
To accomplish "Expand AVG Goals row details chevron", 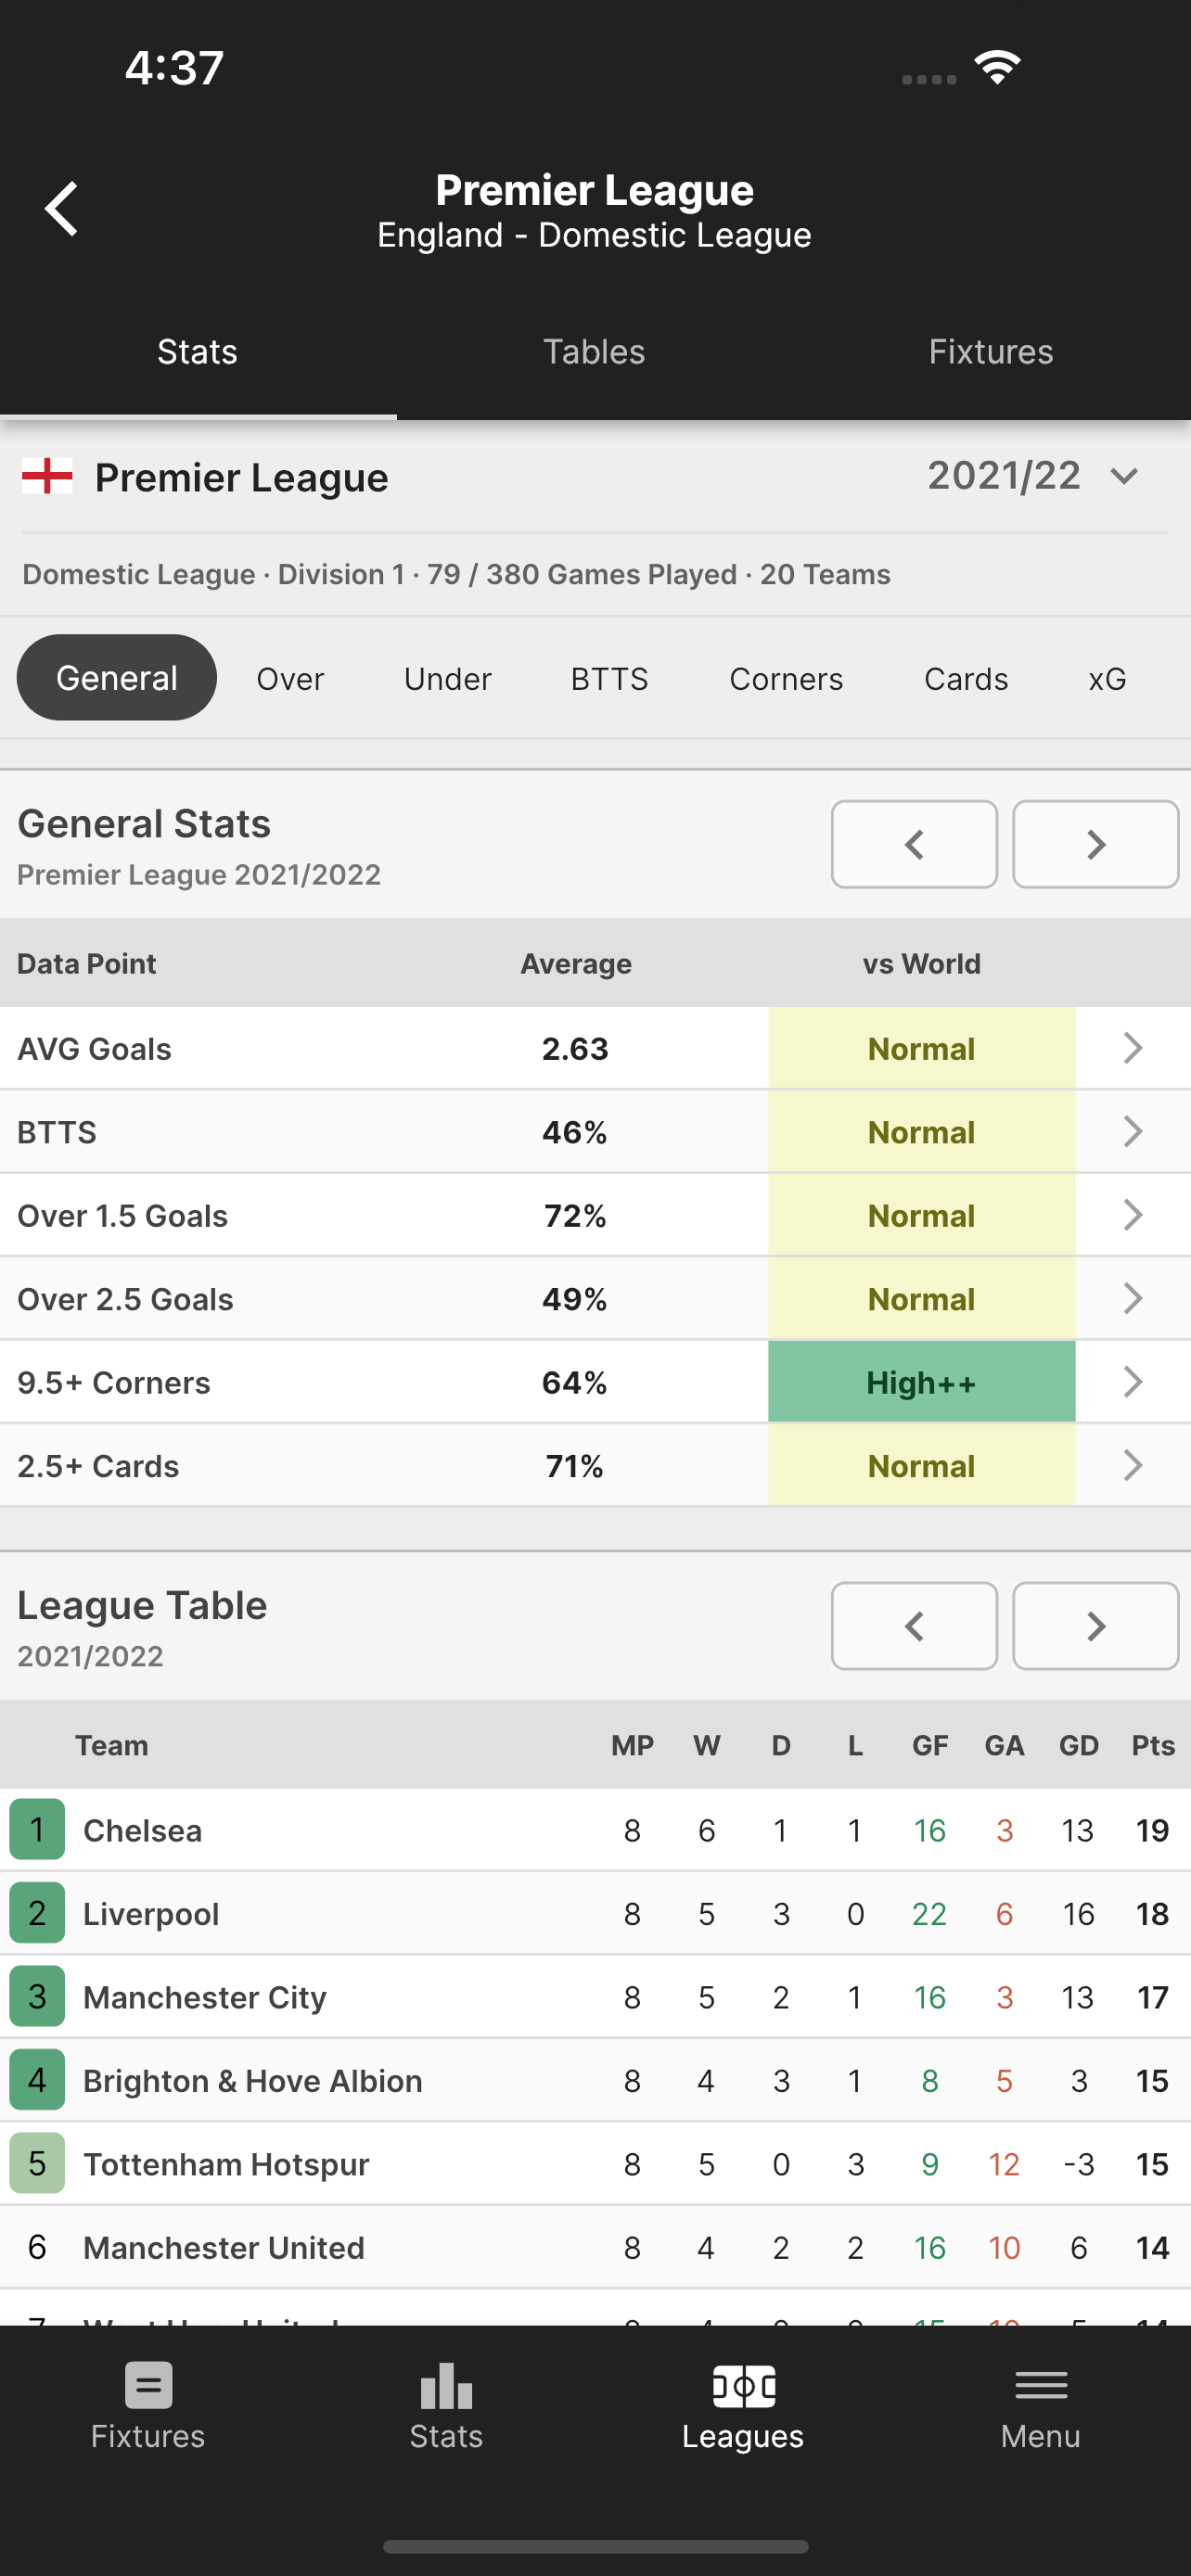I will [1132, 1048].
